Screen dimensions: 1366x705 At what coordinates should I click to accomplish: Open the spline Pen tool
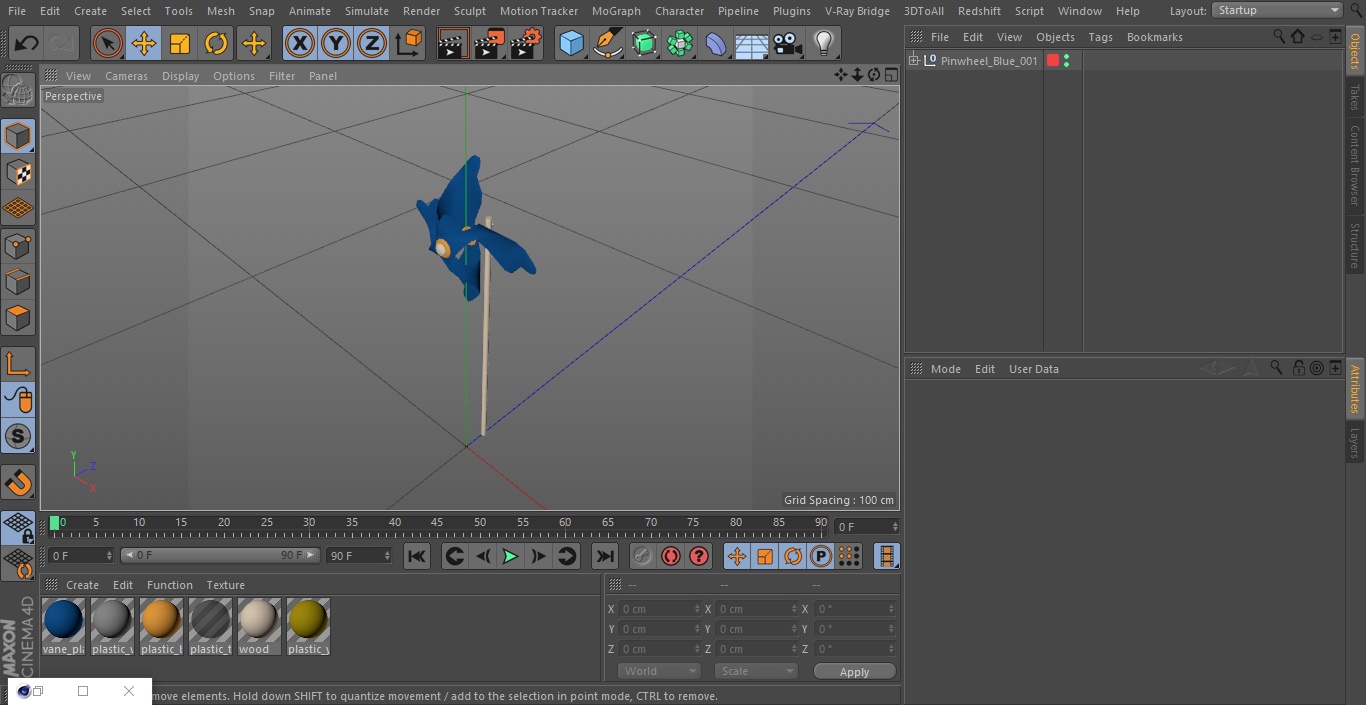pyautogui.click(x=607, y=43)
